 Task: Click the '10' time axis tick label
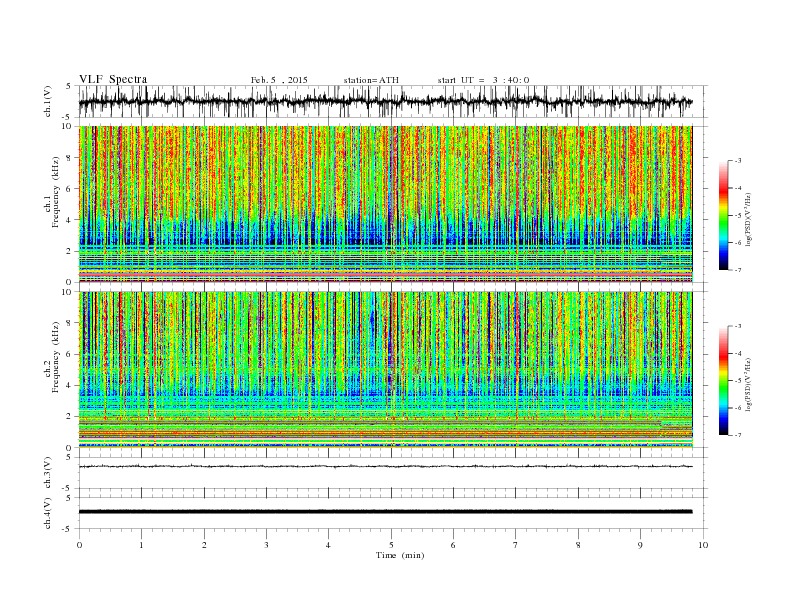pos(703,545)
